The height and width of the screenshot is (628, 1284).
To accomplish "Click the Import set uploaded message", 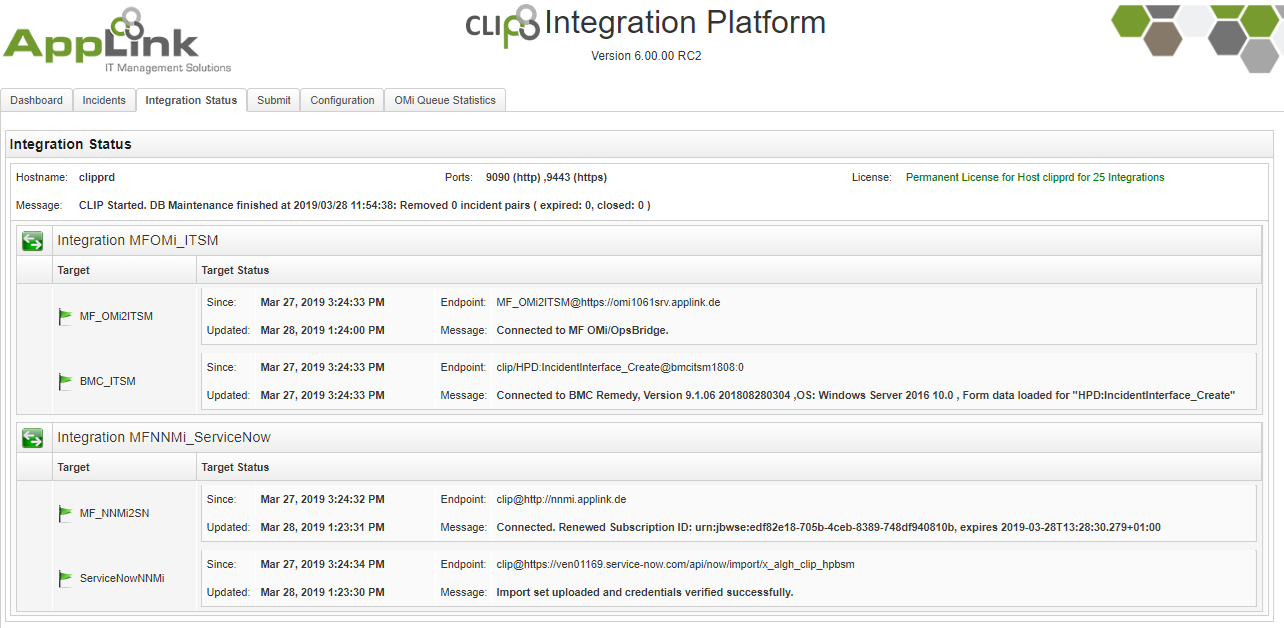I will point(645,592).
